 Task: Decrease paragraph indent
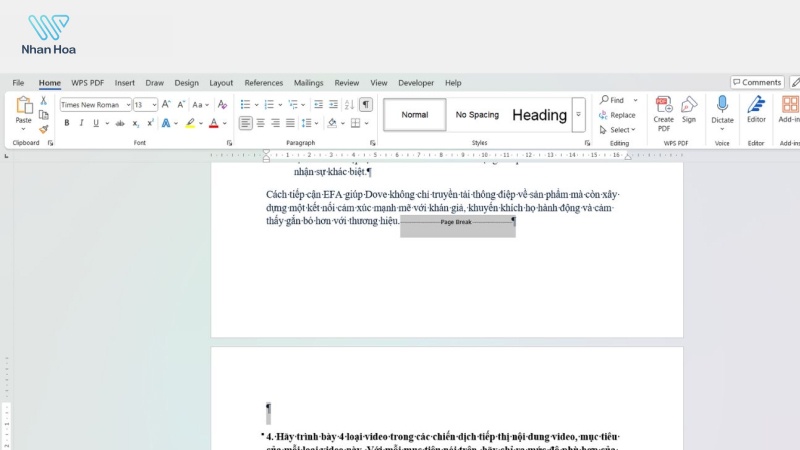pos(318,105)
